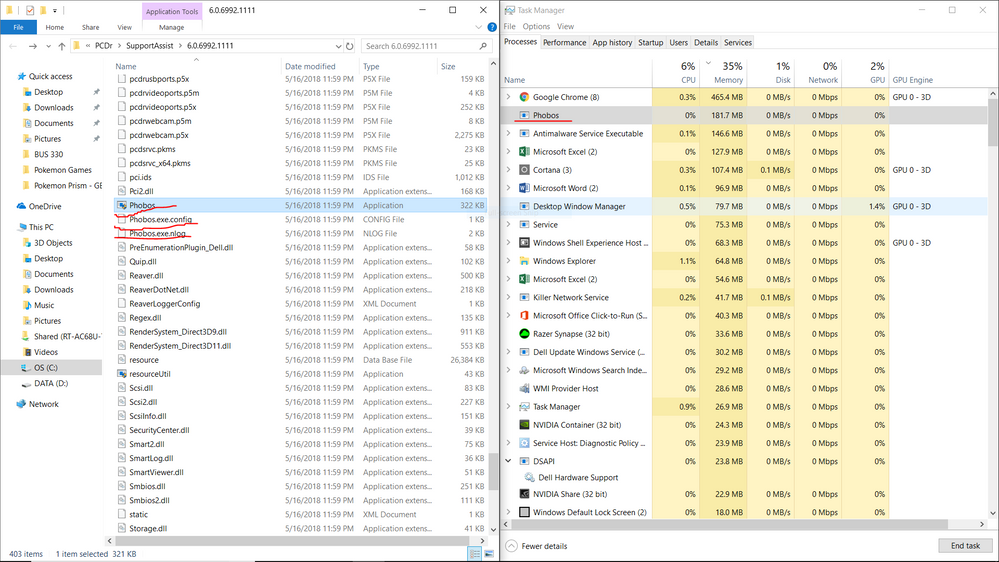This screenshot has height=562, width=999.
Task: Expand the Microsoft Word (2) group
Action: (x=508, y=188)
